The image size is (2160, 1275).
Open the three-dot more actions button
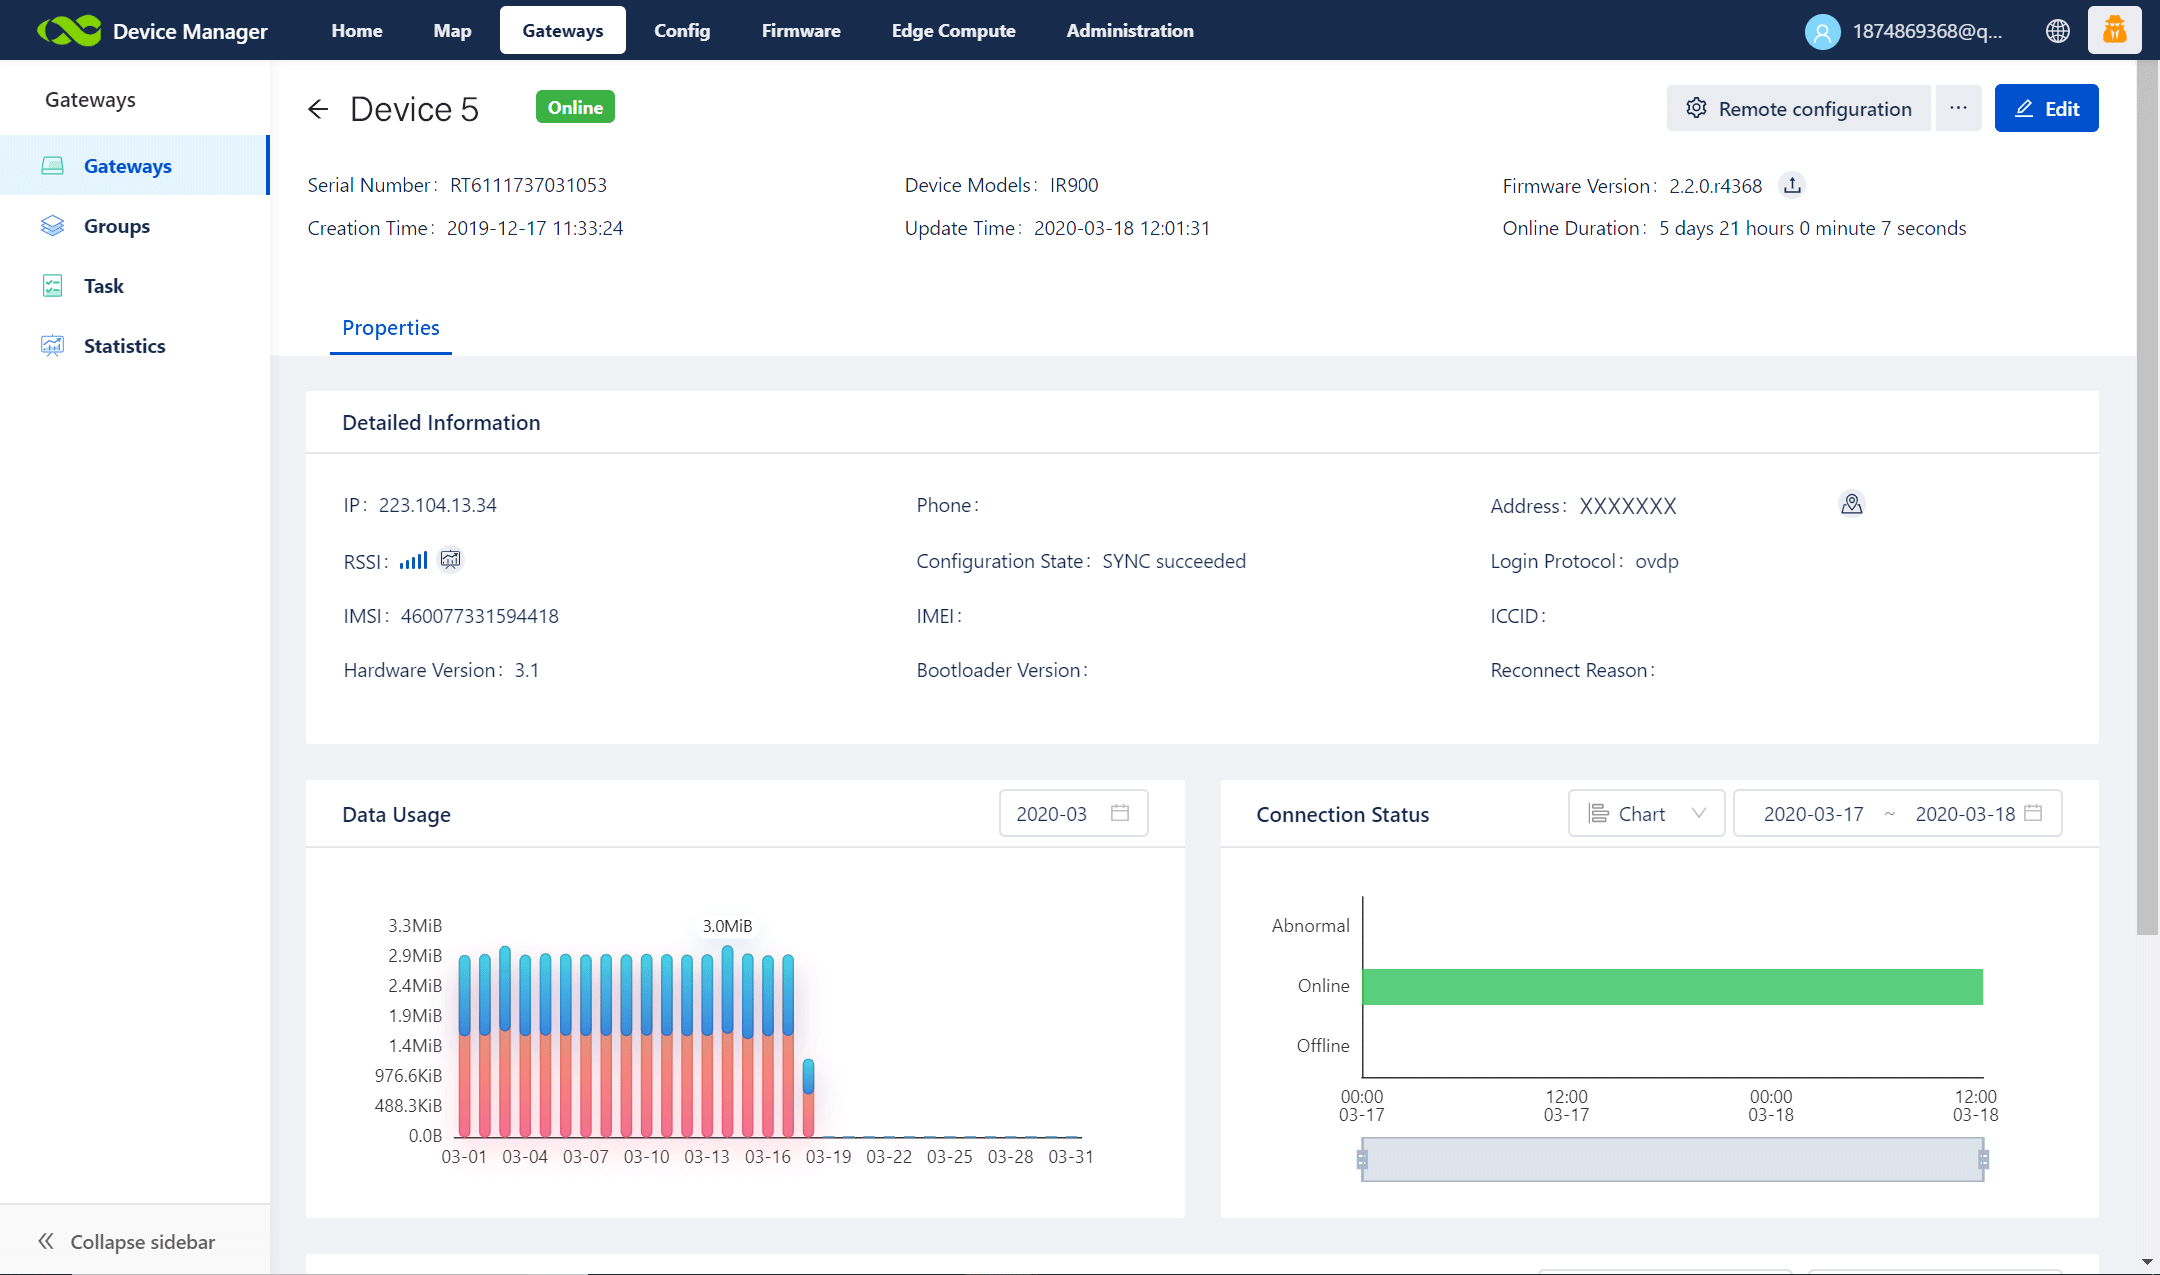coord(1958,108)
